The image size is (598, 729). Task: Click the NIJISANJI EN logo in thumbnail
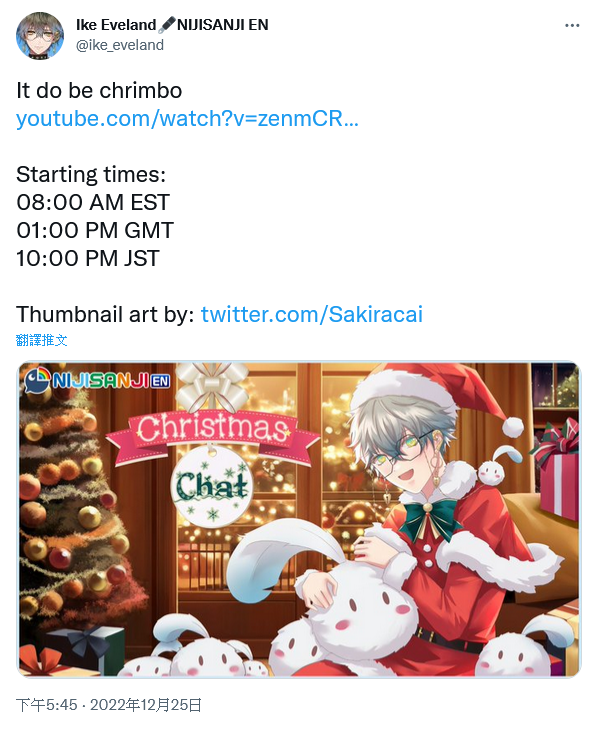click(x=98, y=381)
